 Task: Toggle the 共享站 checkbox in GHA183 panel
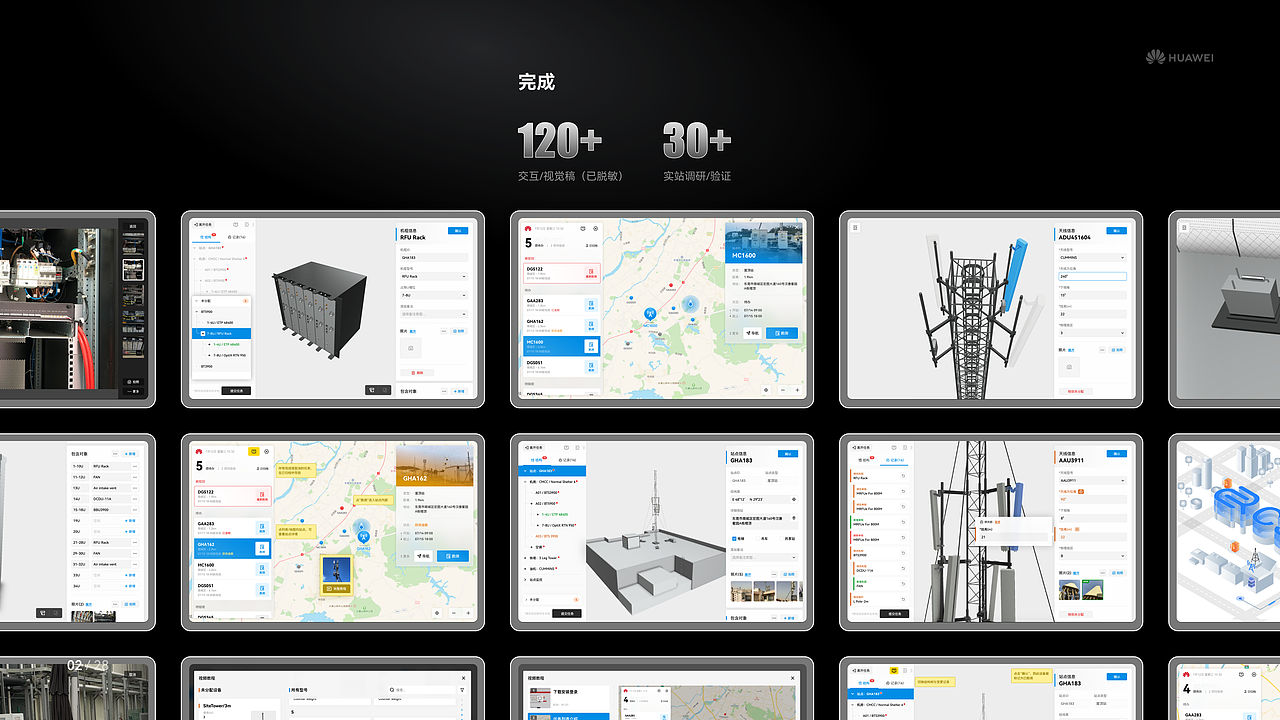[x=781, y=539]
